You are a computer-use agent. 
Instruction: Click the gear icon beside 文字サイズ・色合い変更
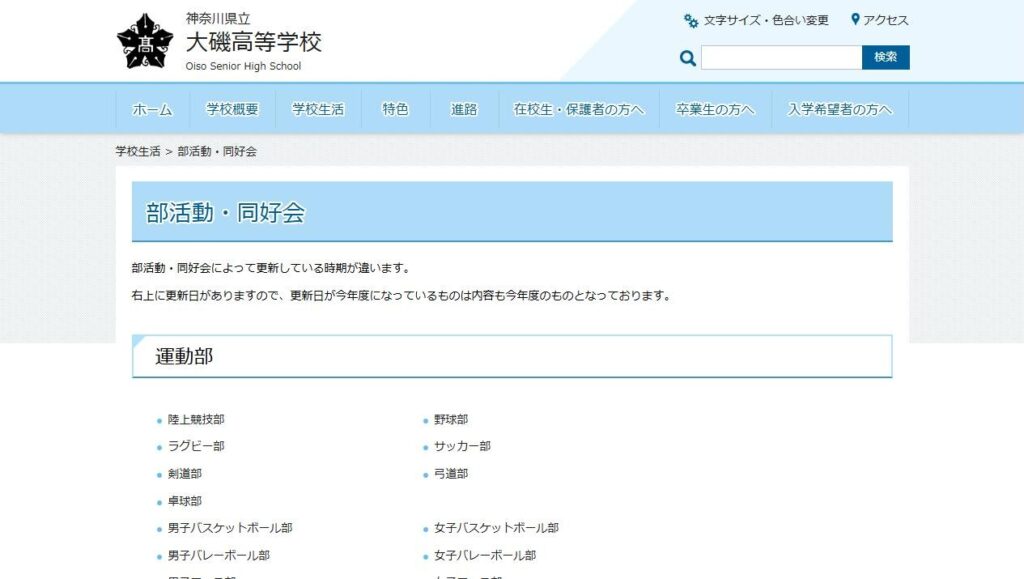point(691,21)
